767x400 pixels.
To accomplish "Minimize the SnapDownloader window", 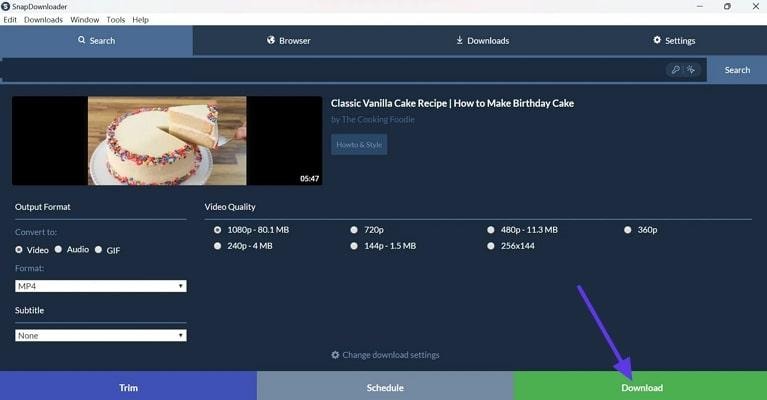I will pyautogui.click(x=700, y=6).
